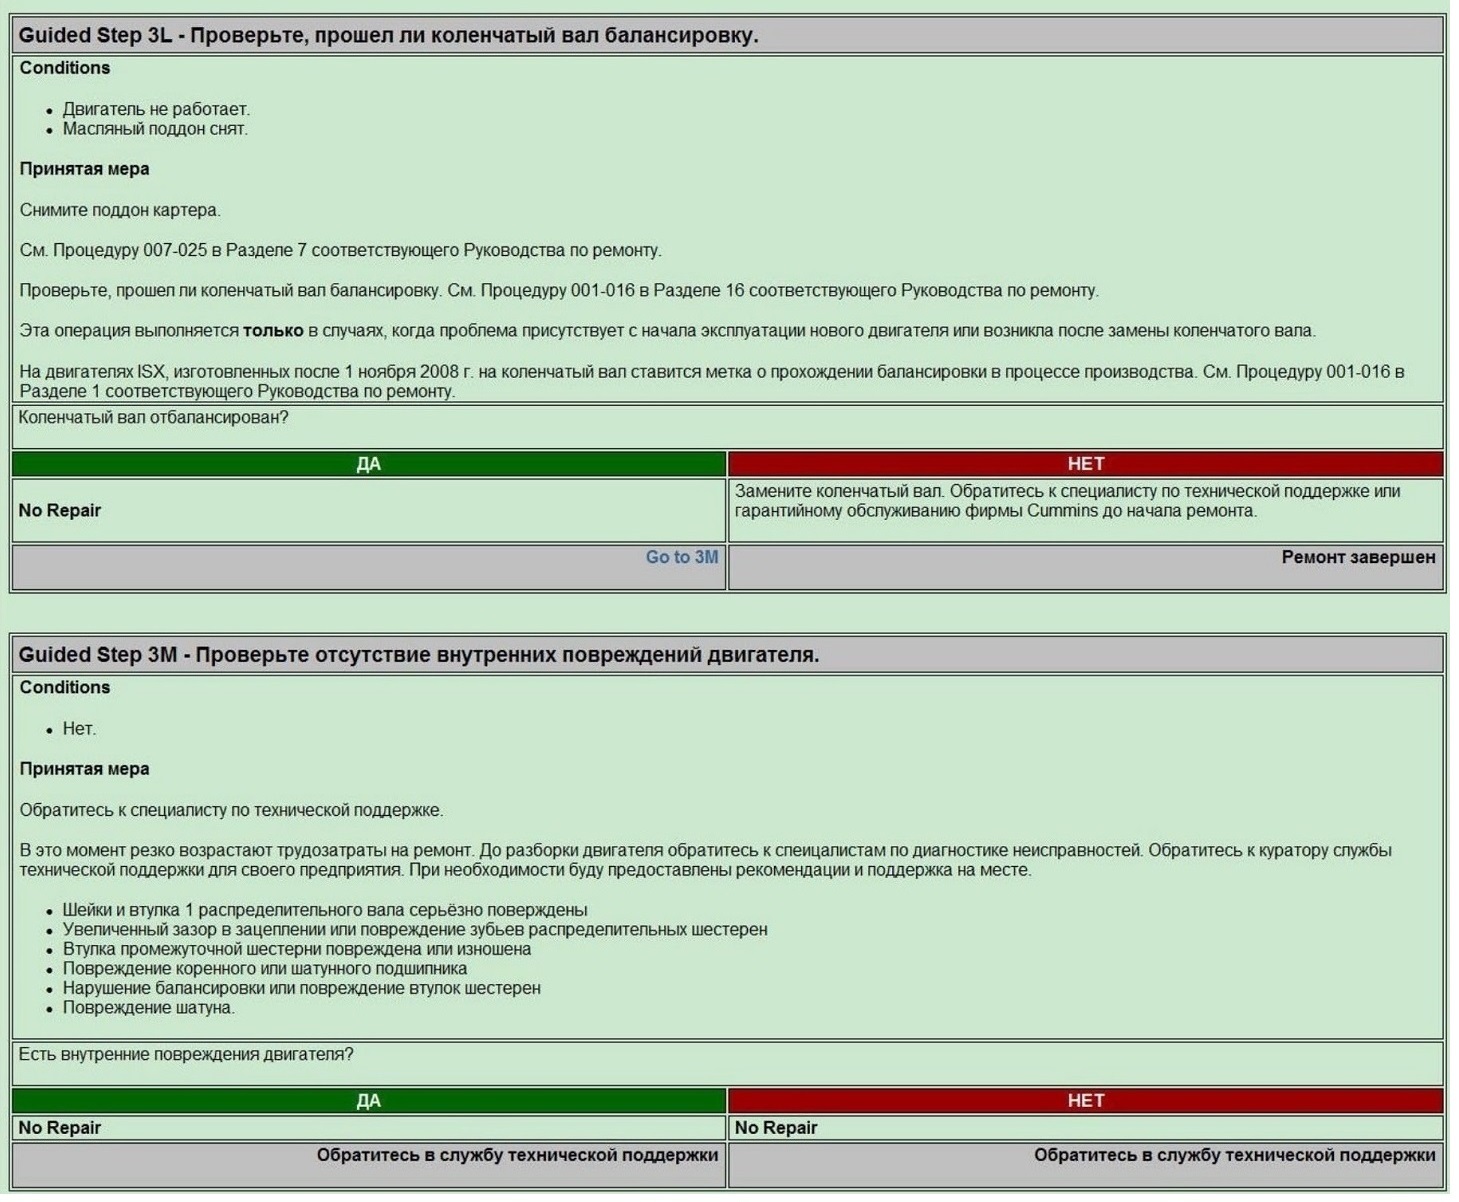Click the question 'Коленчатый вал отбалансирован?'
This screenshot has height=1202, width=1459.
pyautogui.click(x=153, y=418)
